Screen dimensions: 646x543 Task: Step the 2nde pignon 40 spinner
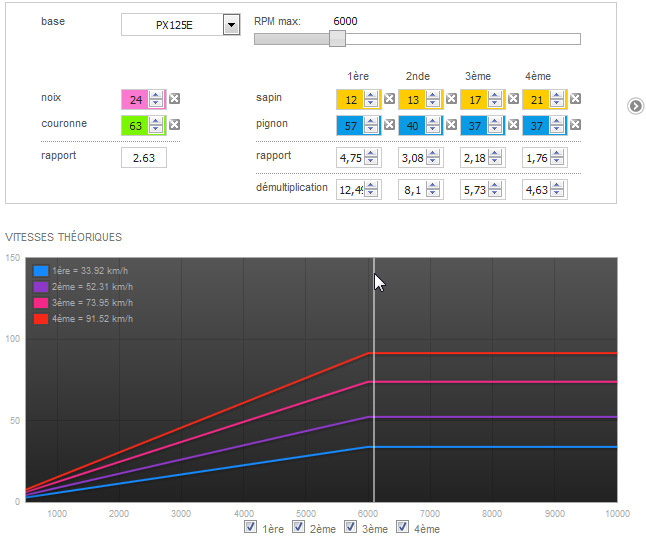433,125
